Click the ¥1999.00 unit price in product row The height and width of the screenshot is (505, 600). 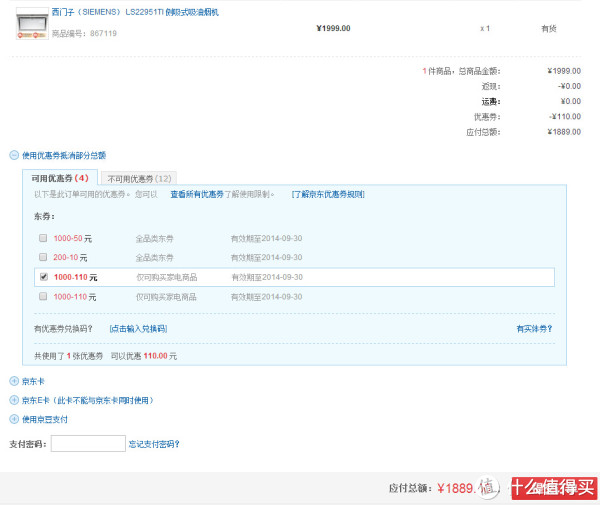tap(333, 28)
